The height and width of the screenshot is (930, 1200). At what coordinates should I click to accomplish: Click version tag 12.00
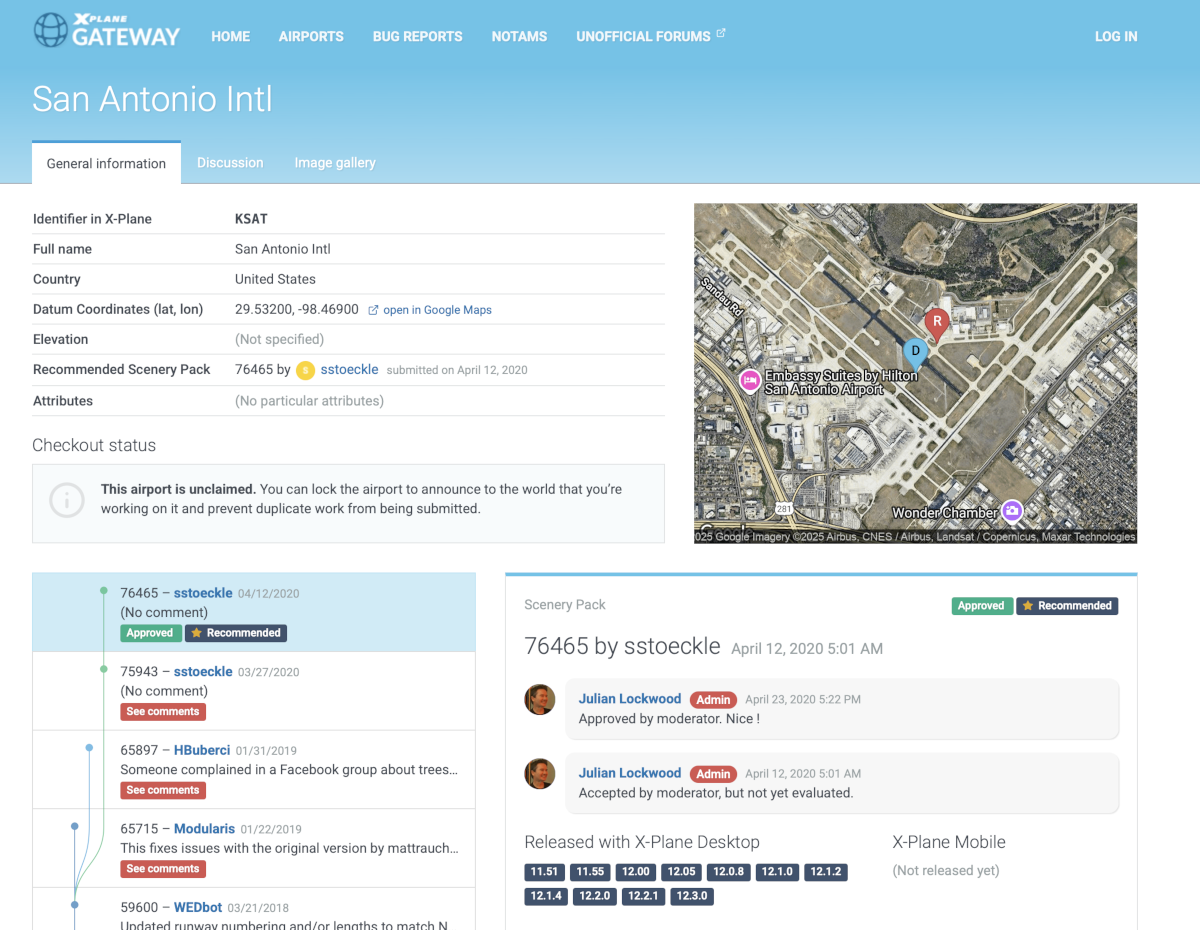coord(636,872)
